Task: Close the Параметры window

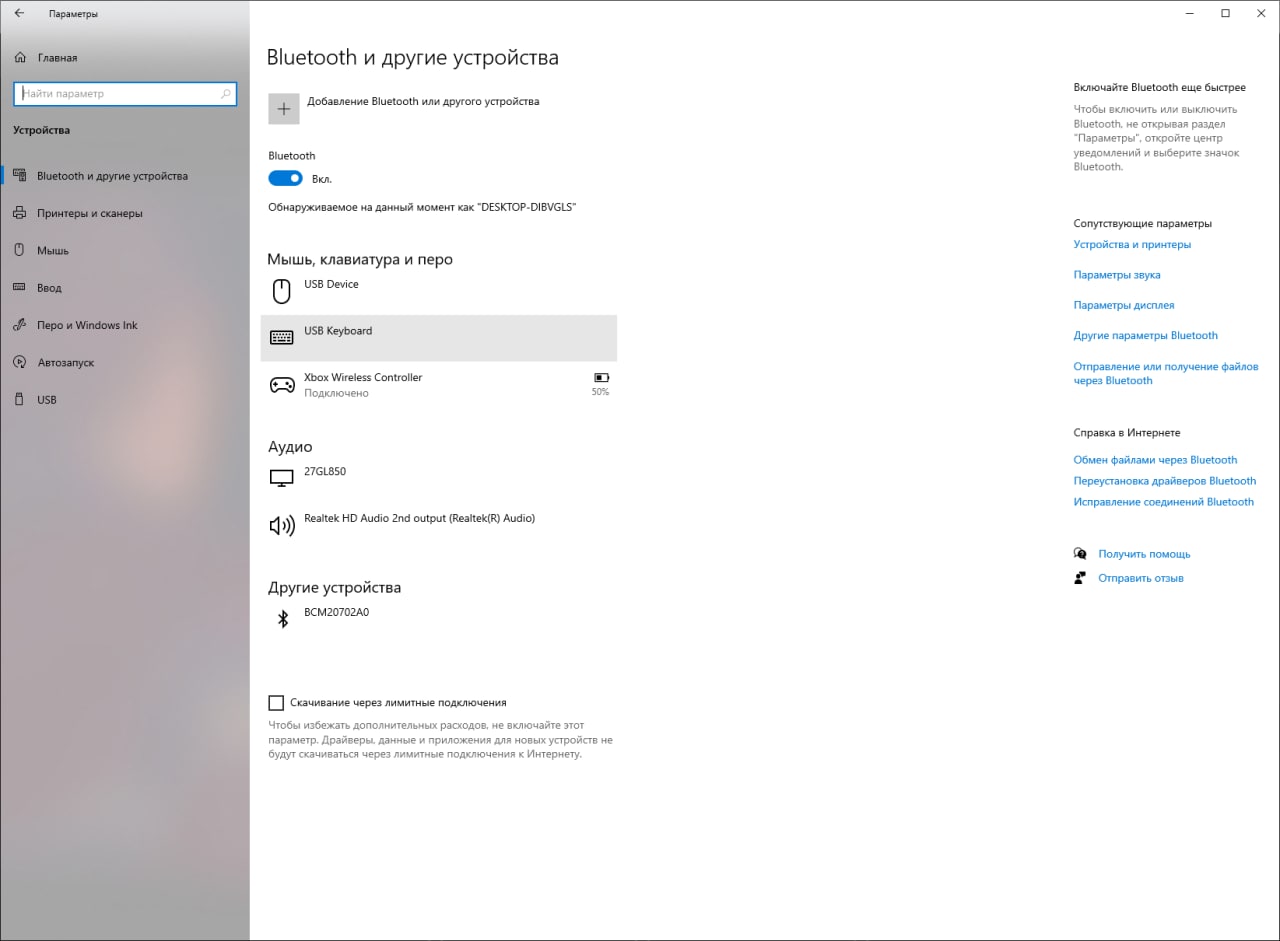Action: click(x=1261, y=14)
